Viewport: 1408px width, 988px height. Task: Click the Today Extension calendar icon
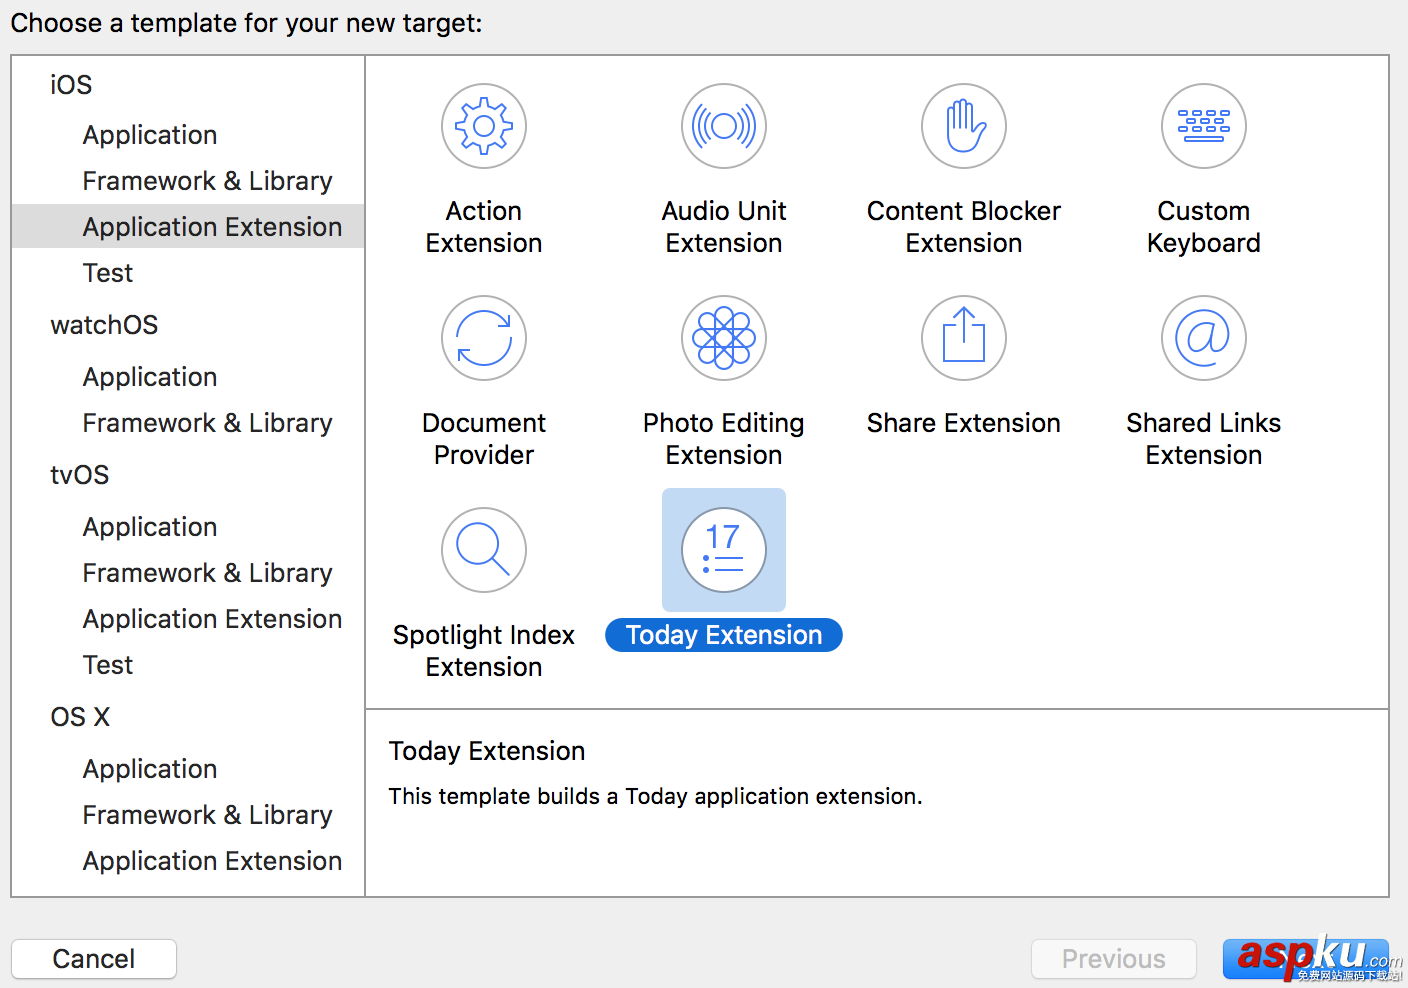[724, 550]
